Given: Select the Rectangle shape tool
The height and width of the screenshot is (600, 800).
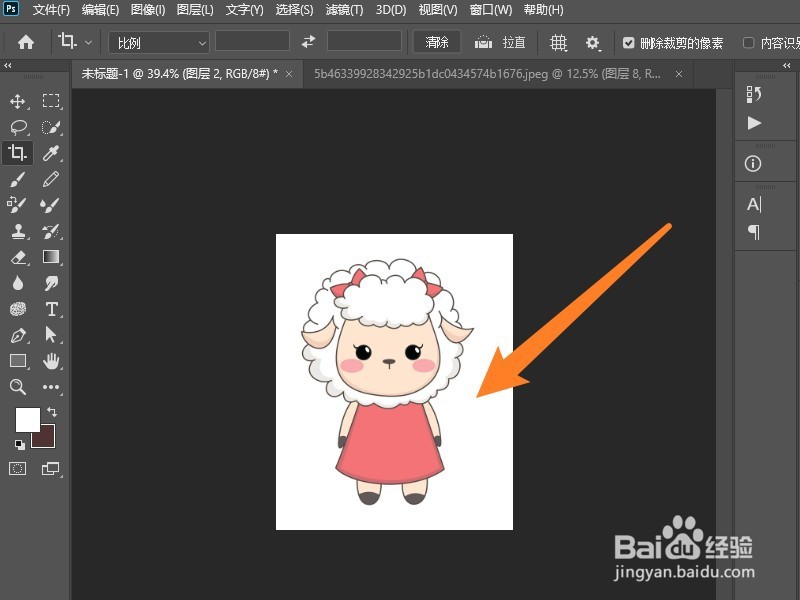Looking at the screenshot, I should (18, 361).
